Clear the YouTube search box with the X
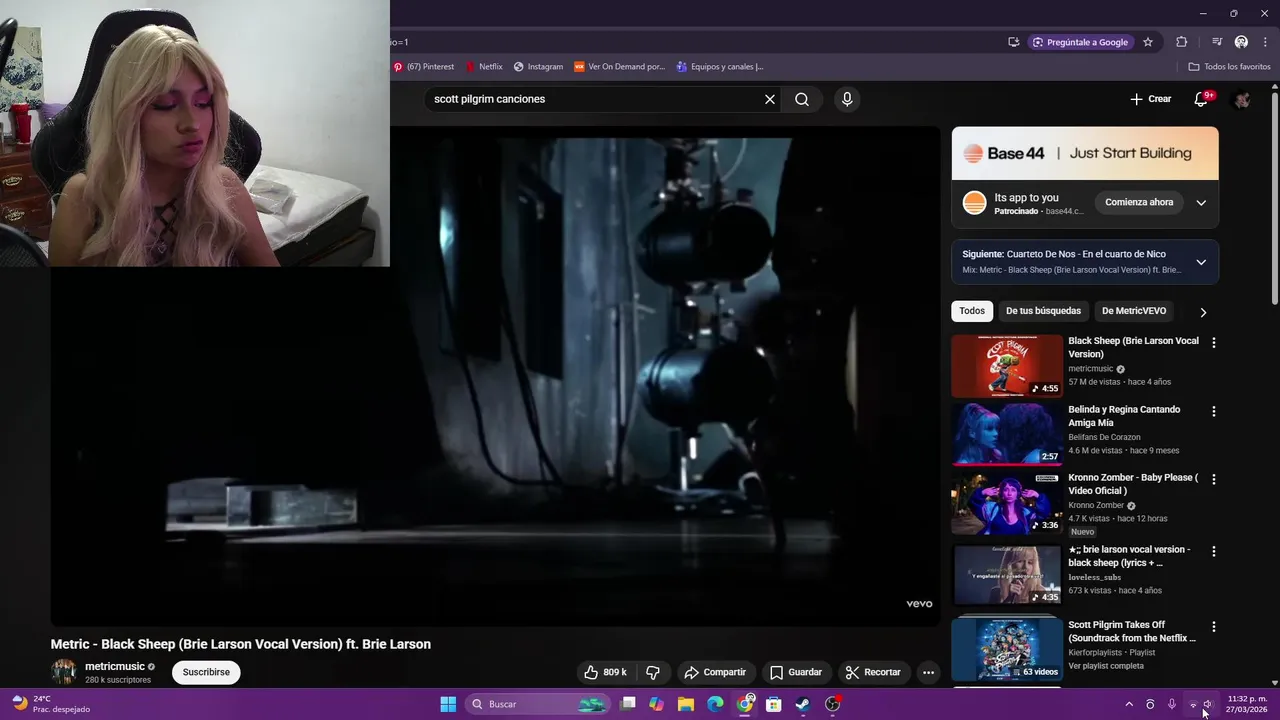Image resolution: width=1280 pixels, height=720 pixels. (x=770, y=99)
